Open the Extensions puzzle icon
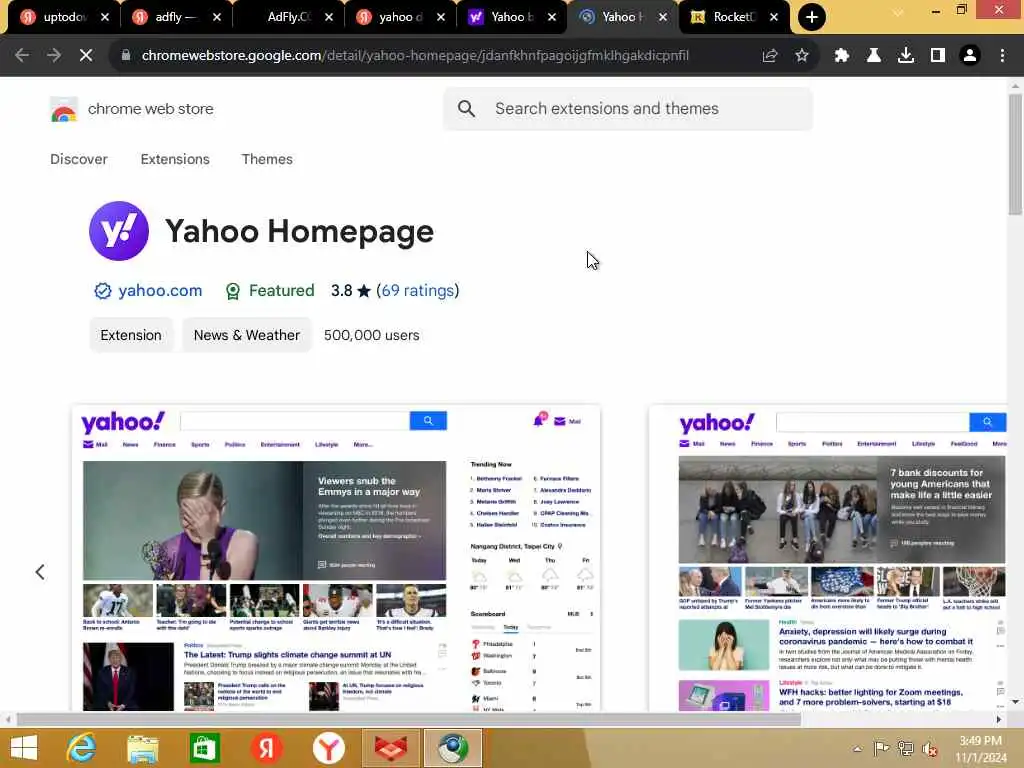 (x=842, y=56)
